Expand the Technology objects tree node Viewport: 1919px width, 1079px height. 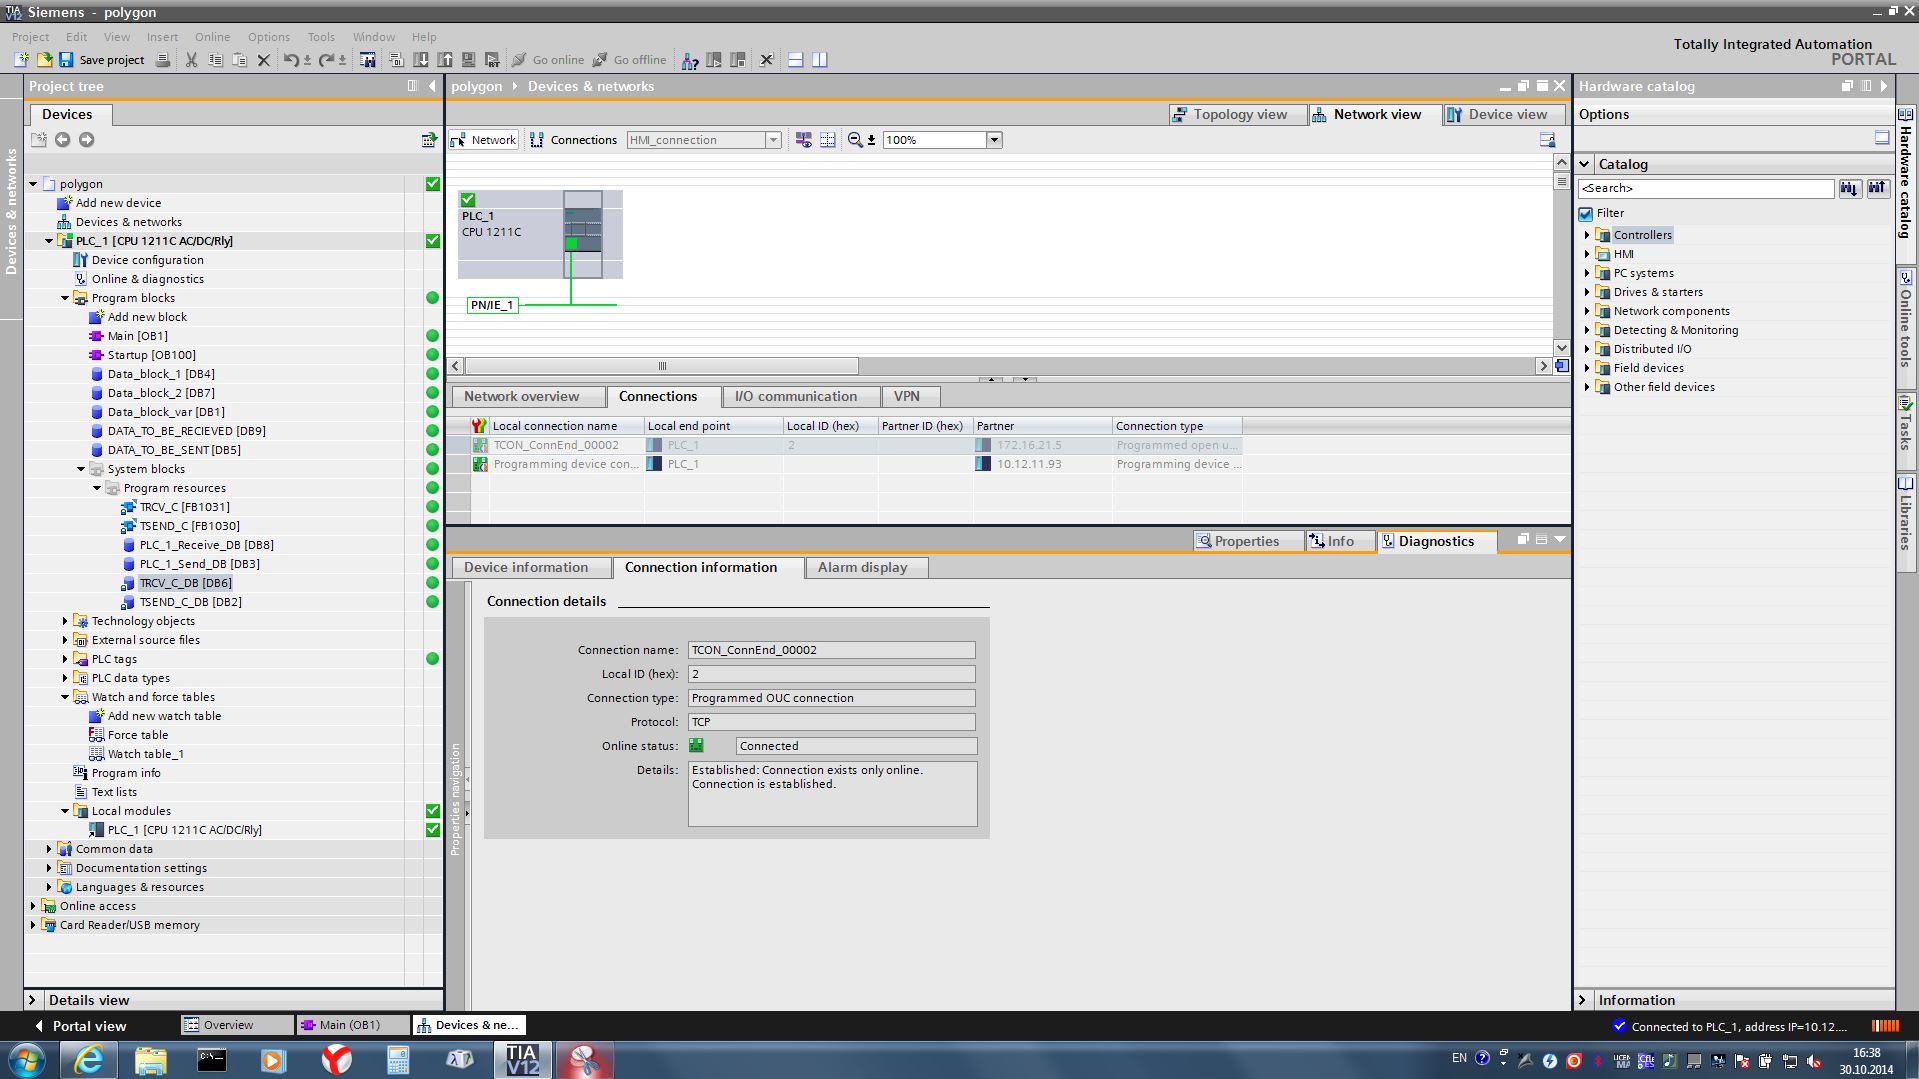coord(65,621)
